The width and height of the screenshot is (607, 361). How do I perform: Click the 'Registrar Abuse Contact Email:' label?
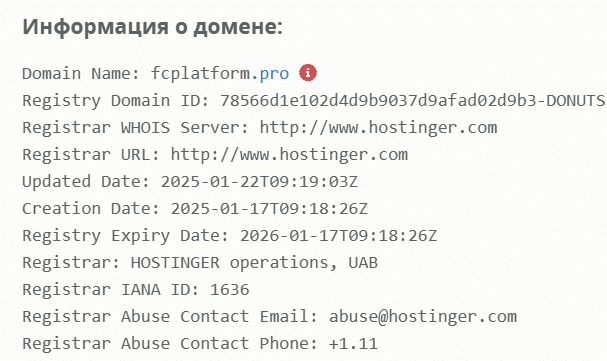click(x=170, y=317)
